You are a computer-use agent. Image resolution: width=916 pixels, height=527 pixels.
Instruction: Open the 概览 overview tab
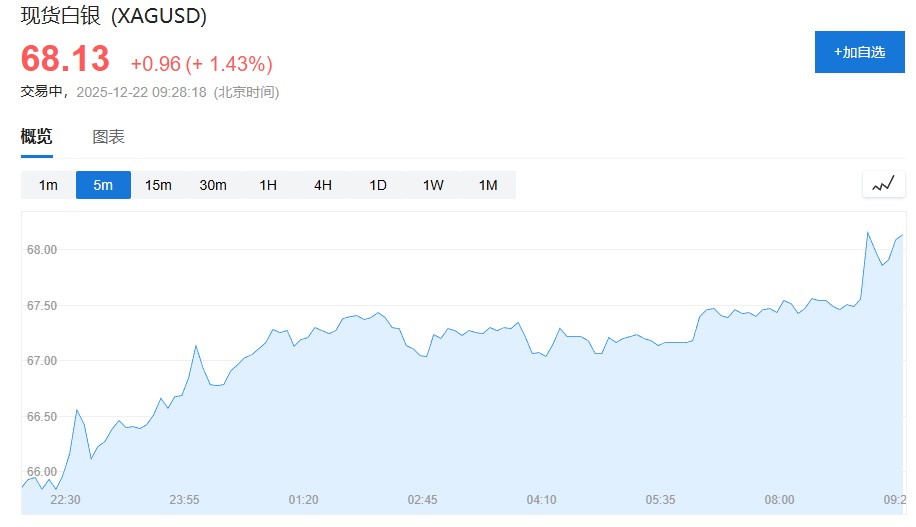pyautogui.click(x=36, y=137)
